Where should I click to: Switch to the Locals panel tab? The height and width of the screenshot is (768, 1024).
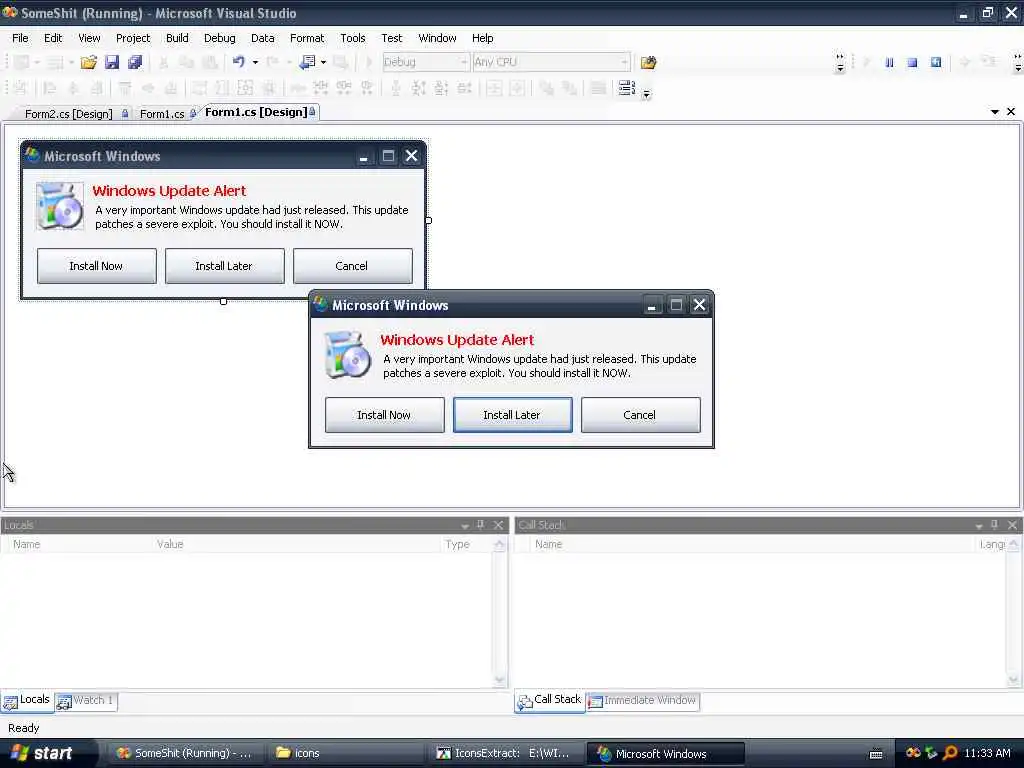[27, 700]
